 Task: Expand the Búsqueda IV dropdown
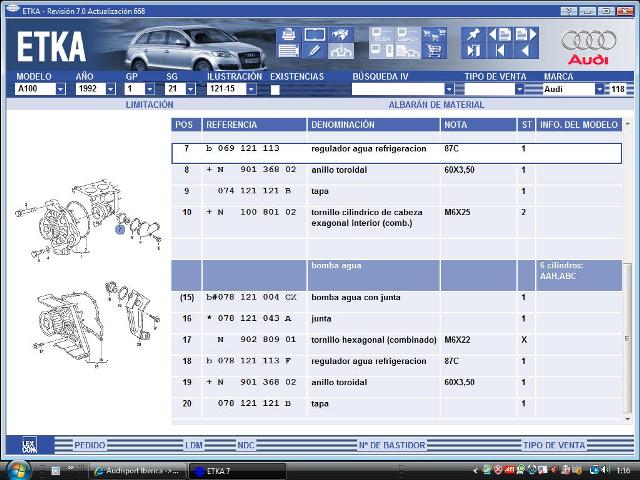tap(449, 89)
